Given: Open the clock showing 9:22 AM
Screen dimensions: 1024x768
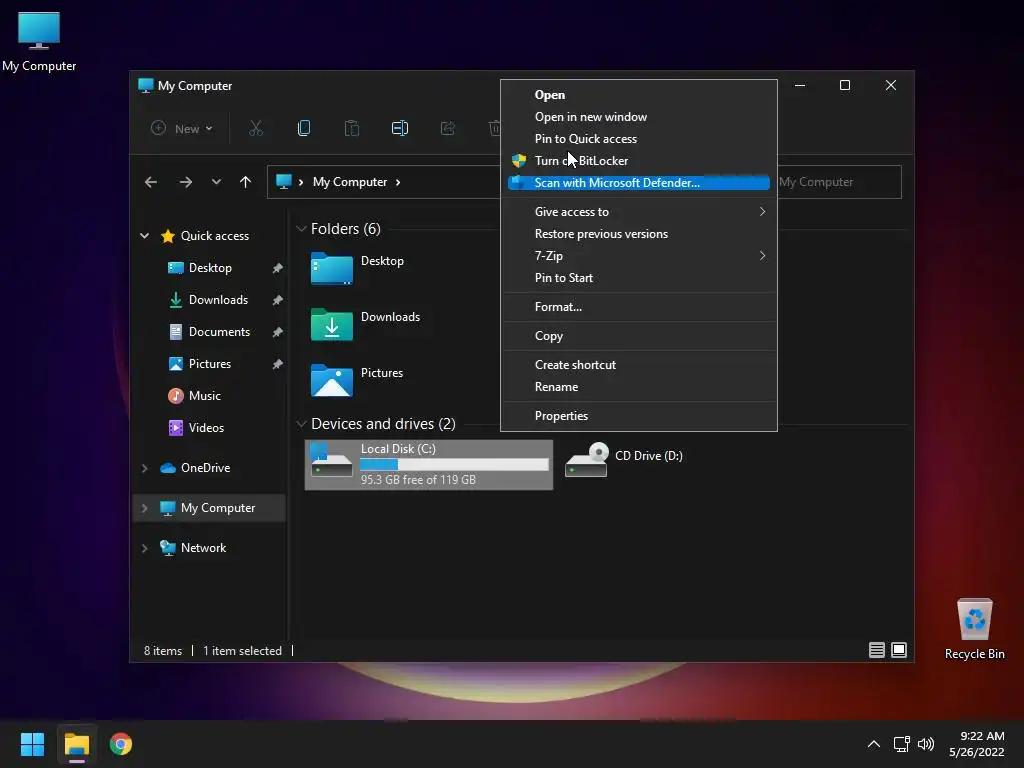Looking at the screenshot, I should coord(976,744).
